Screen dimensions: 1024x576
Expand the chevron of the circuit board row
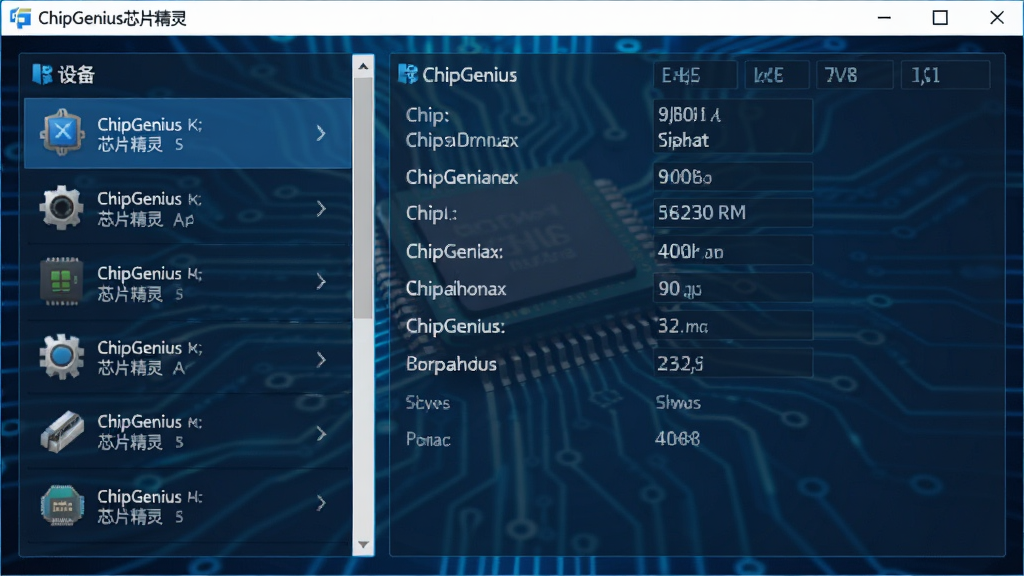(321, 281)
